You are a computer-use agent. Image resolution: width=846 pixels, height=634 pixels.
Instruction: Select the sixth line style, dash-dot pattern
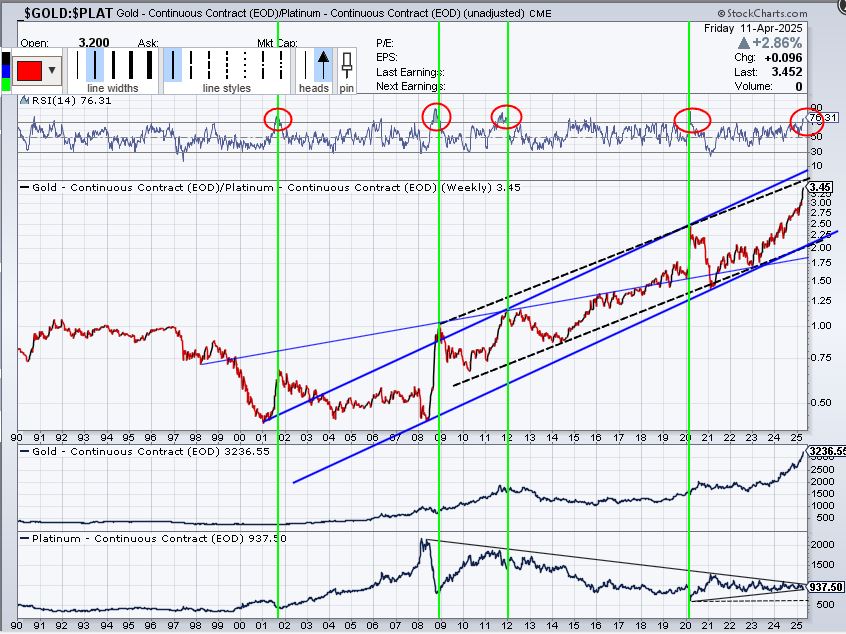(x=263, y=65)
